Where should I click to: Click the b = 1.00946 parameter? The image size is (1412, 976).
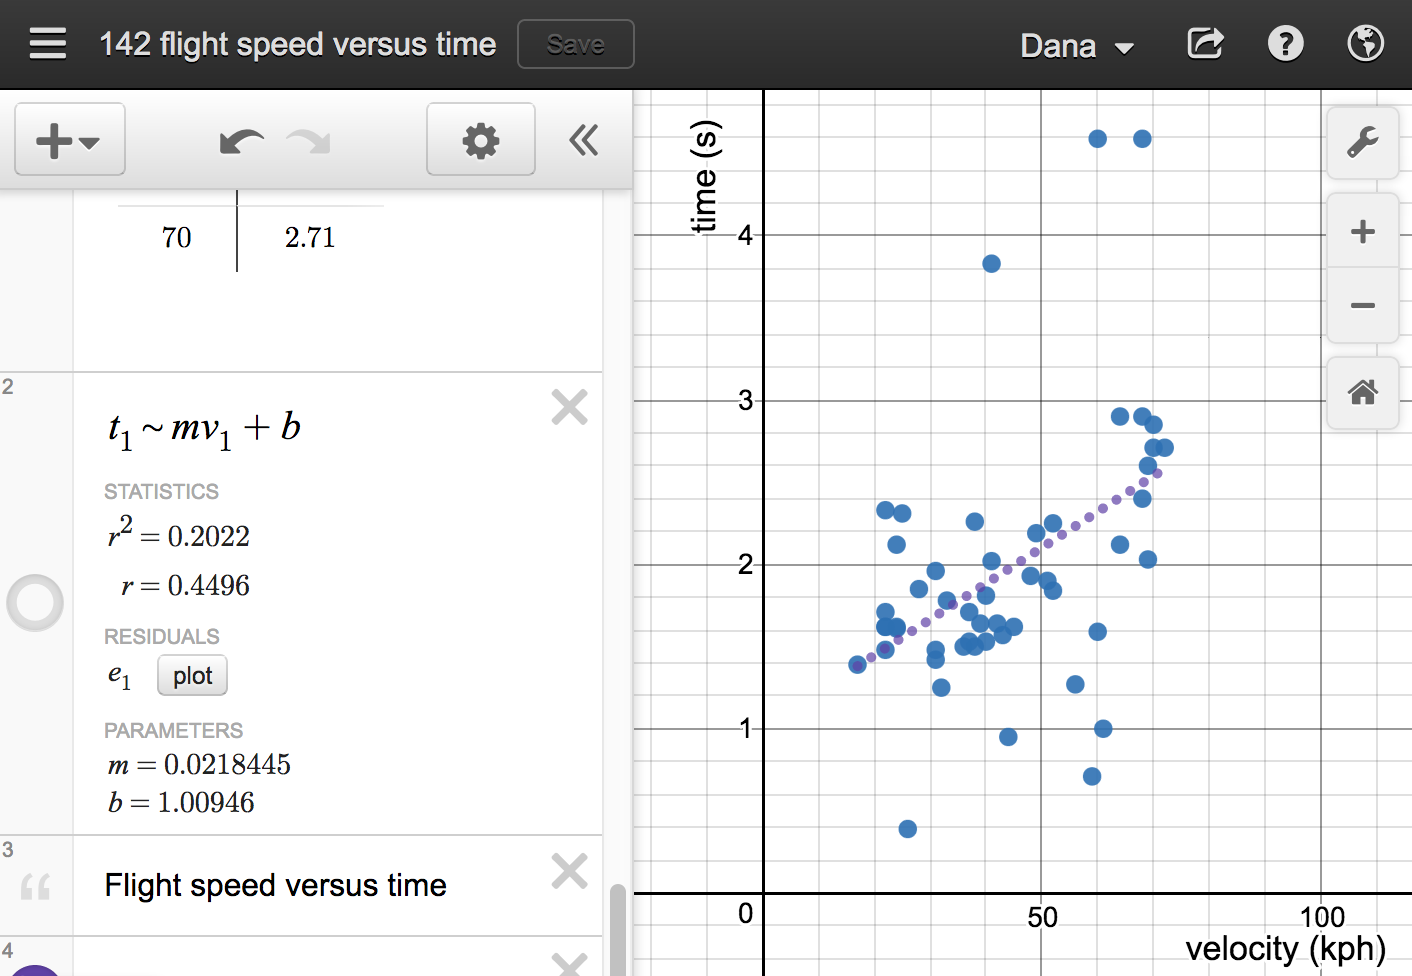pyautogui.click(x=181, y=802)
